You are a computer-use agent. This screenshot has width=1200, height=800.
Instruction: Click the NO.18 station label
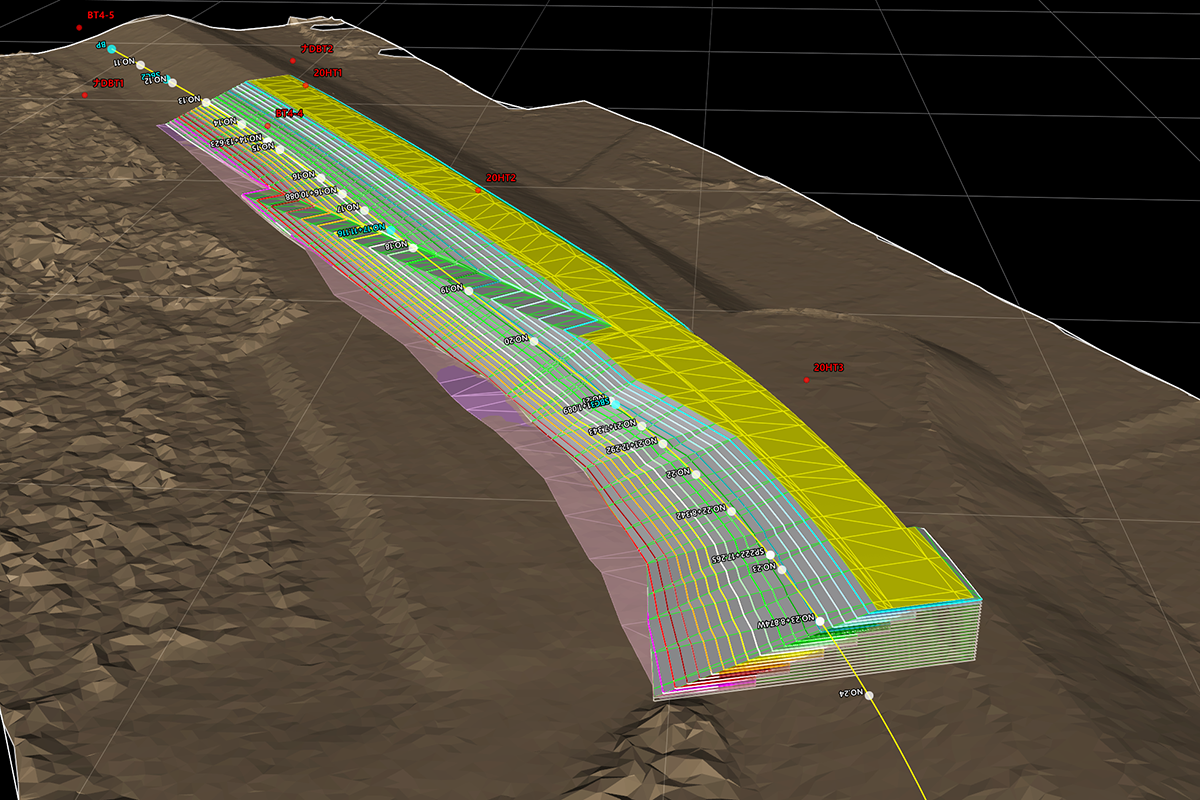pos(396,245)
